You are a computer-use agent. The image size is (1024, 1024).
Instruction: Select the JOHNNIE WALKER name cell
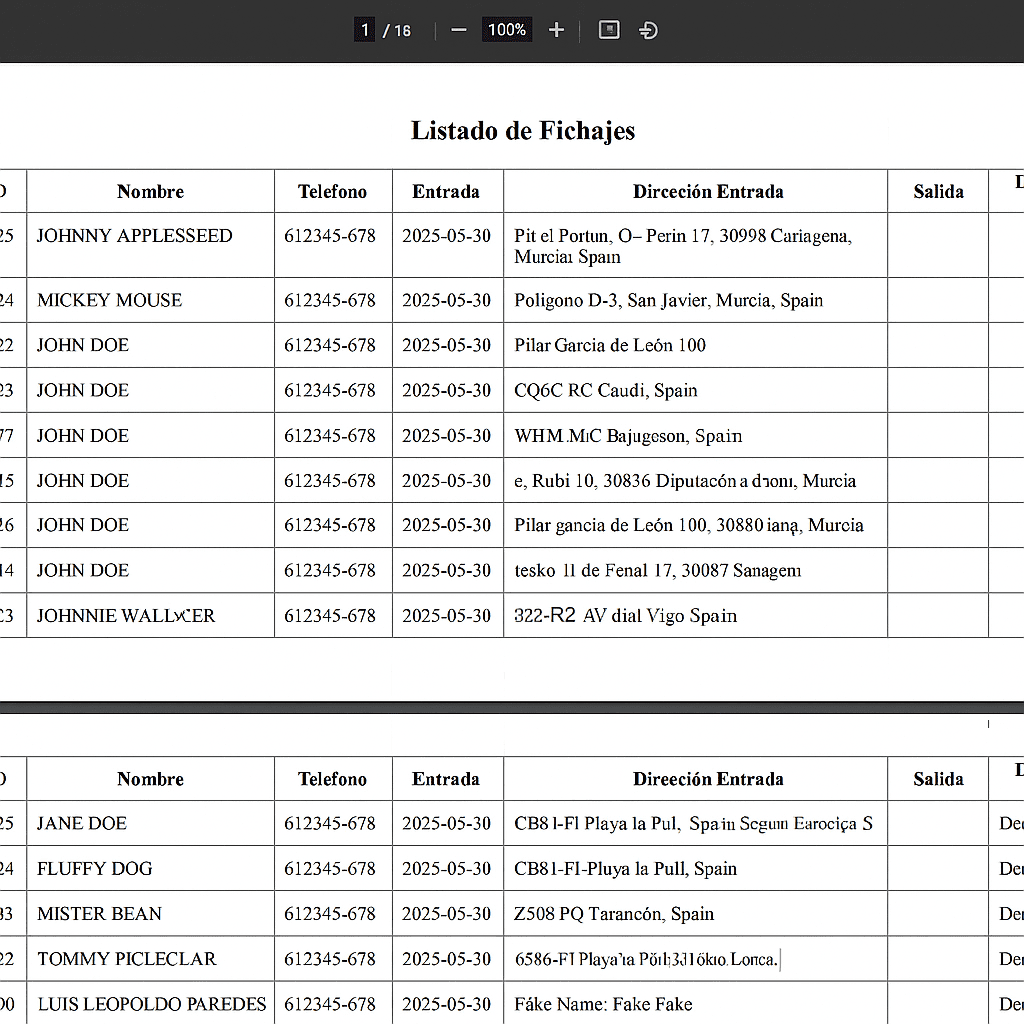coord(126,616)
